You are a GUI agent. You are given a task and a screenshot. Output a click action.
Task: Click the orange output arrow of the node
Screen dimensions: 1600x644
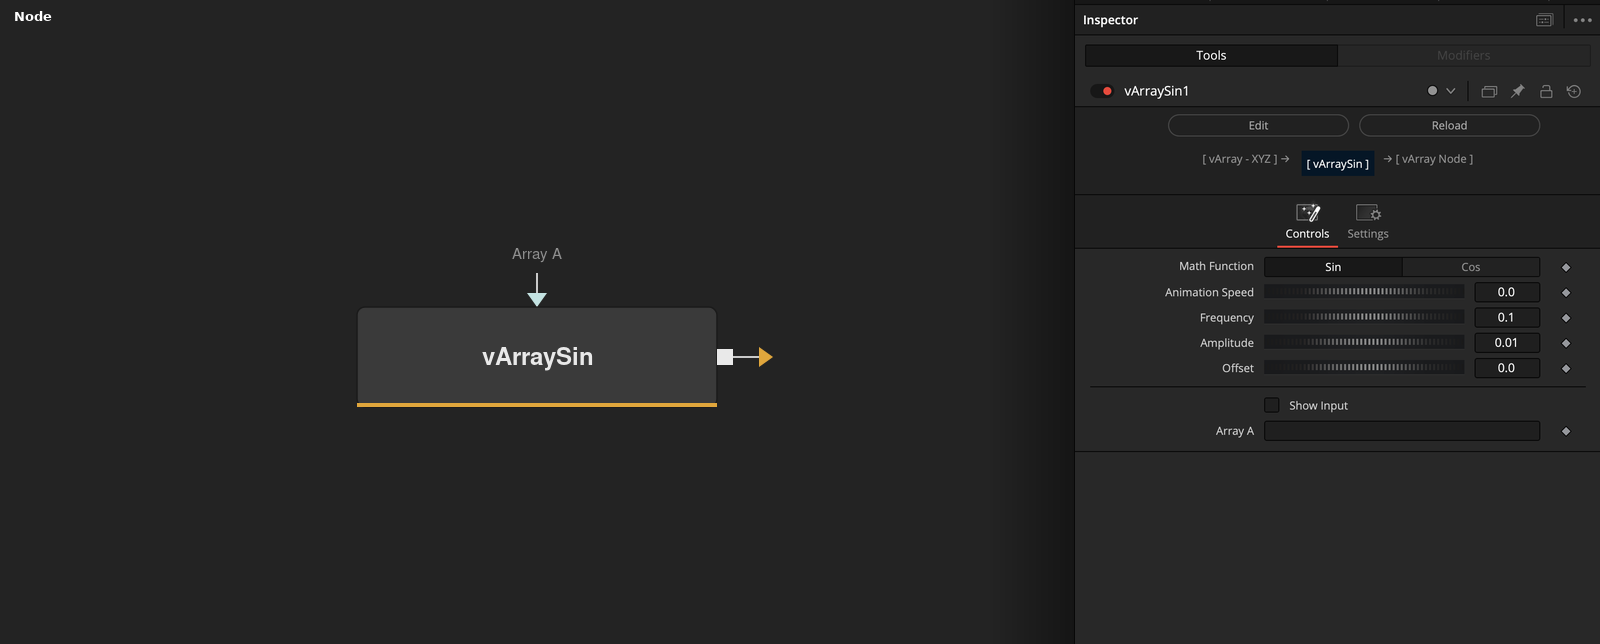coord(765,357)
